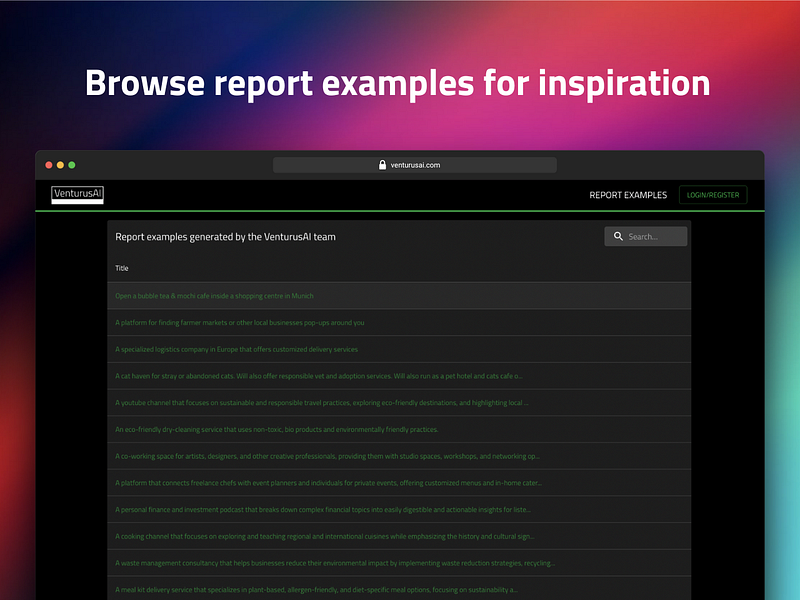Click the yellow minimize window button

click(x=60, y=165)
